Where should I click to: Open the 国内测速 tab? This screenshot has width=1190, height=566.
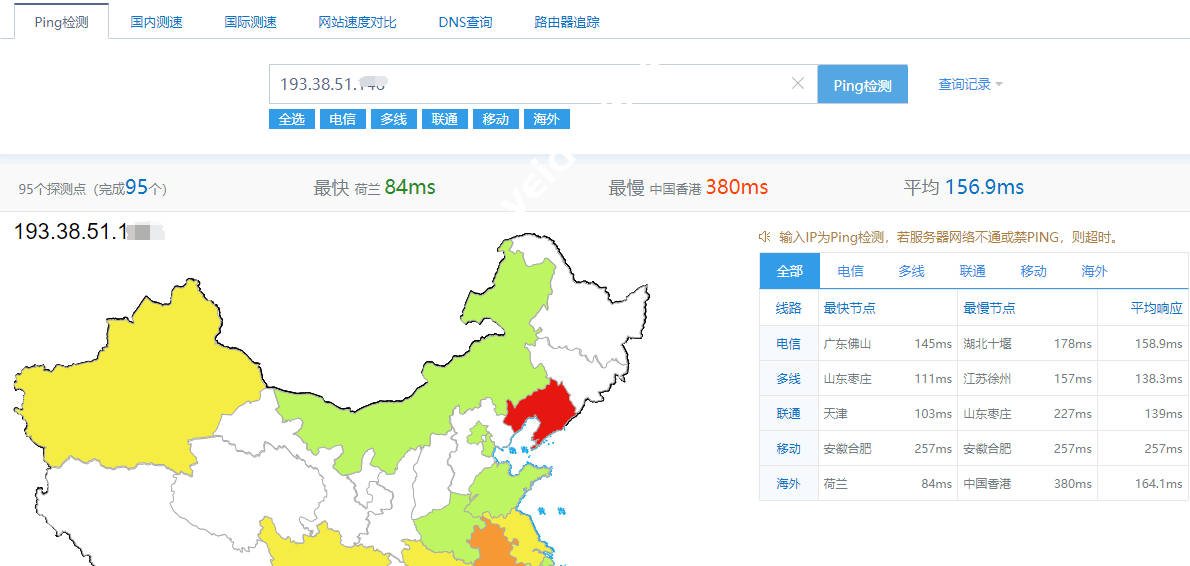pyautogui.click(x=156, y=22)
